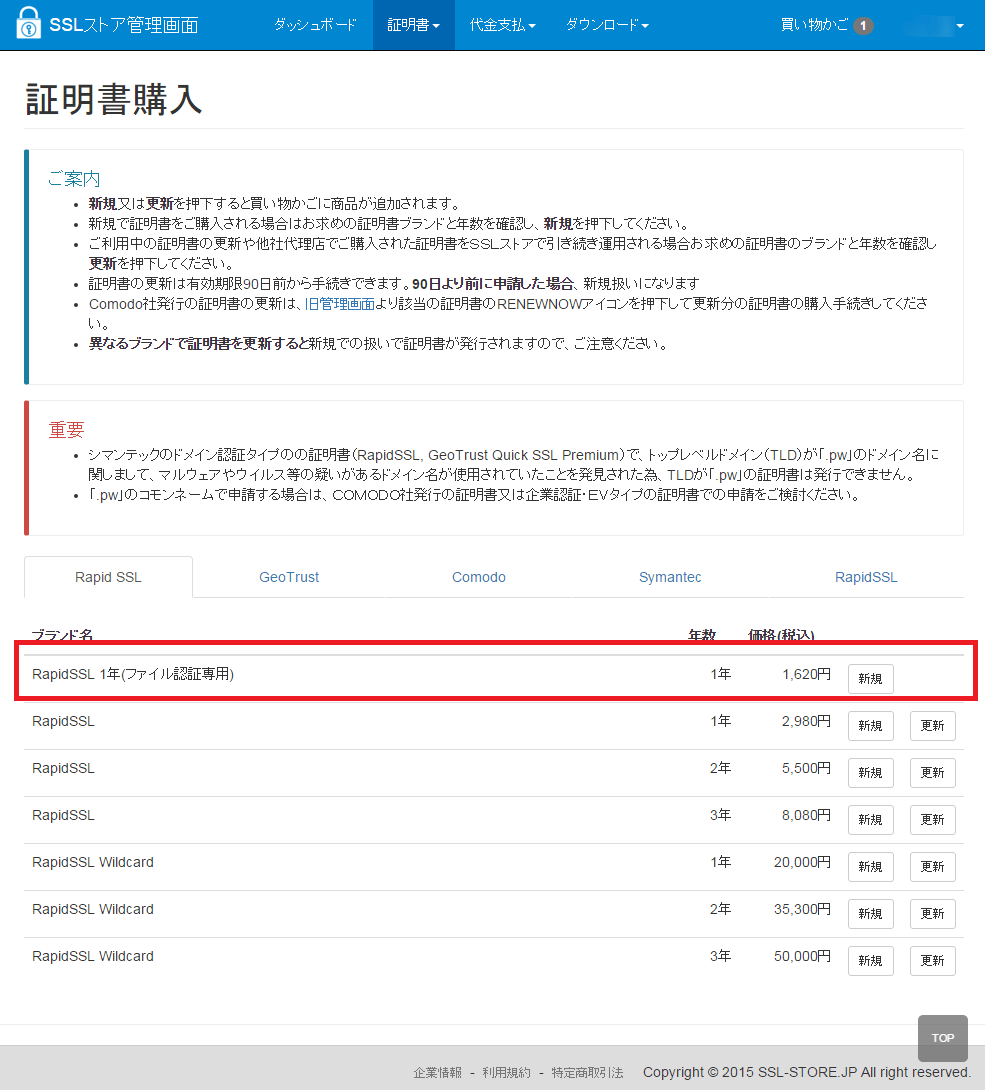Open the 特定商取引法 footer link
This screenshot has width=985, height=1090.
[x=587, y=1073]
